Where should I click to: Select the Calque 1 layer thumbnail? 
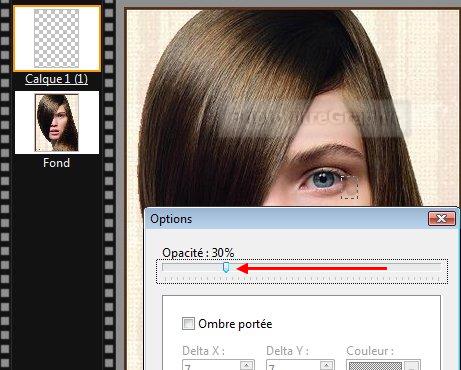(x=57, y=38)
